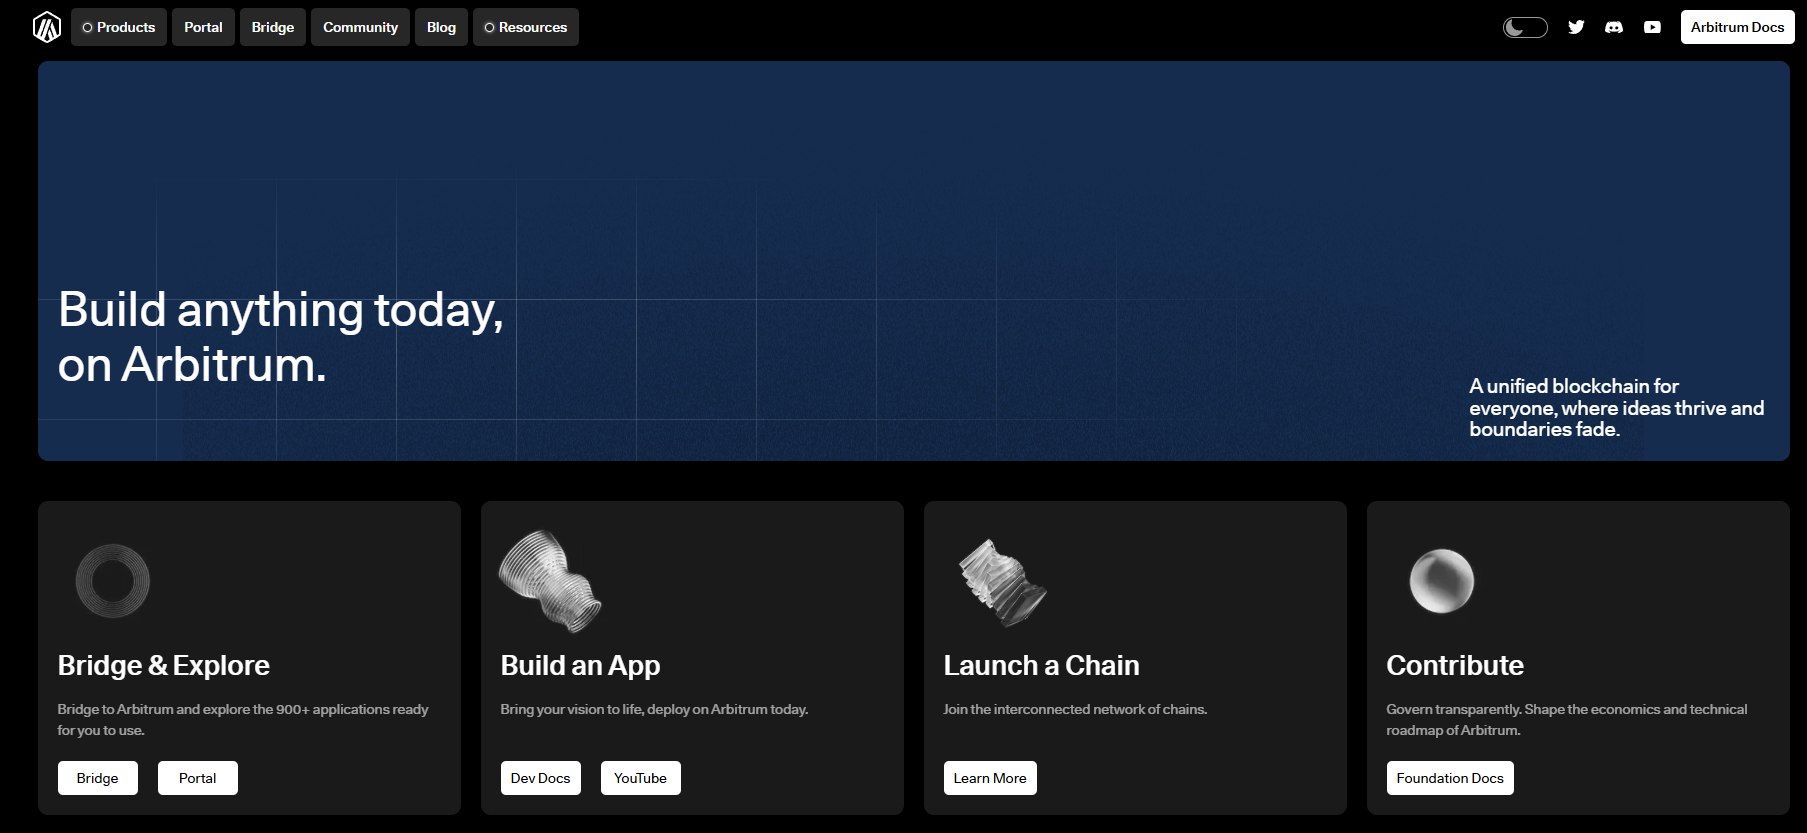Expand the Resources dropdown menu
1807x833 pixels.
coord(526,27)
